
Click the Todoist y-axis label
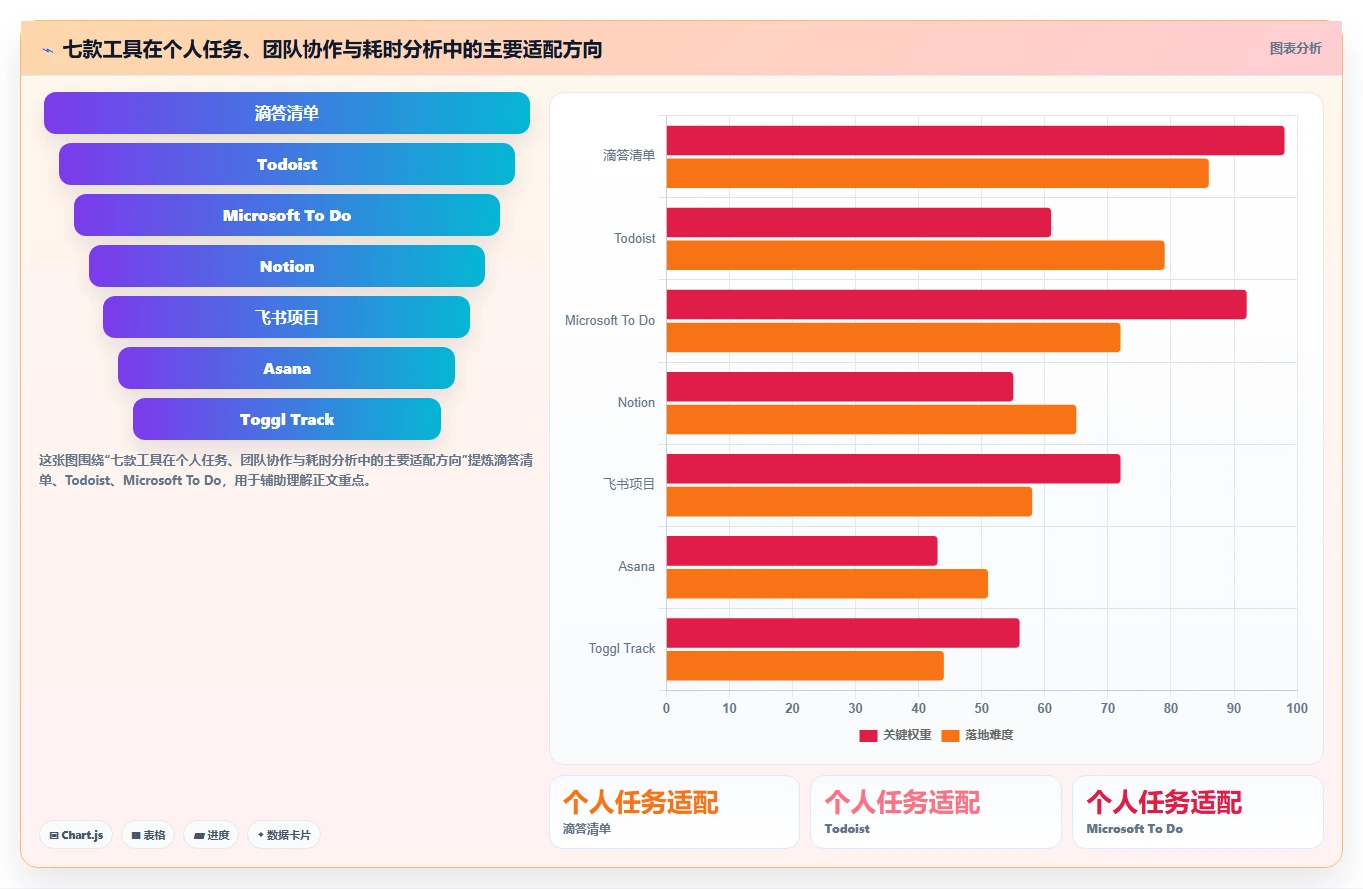pos(635,238)
